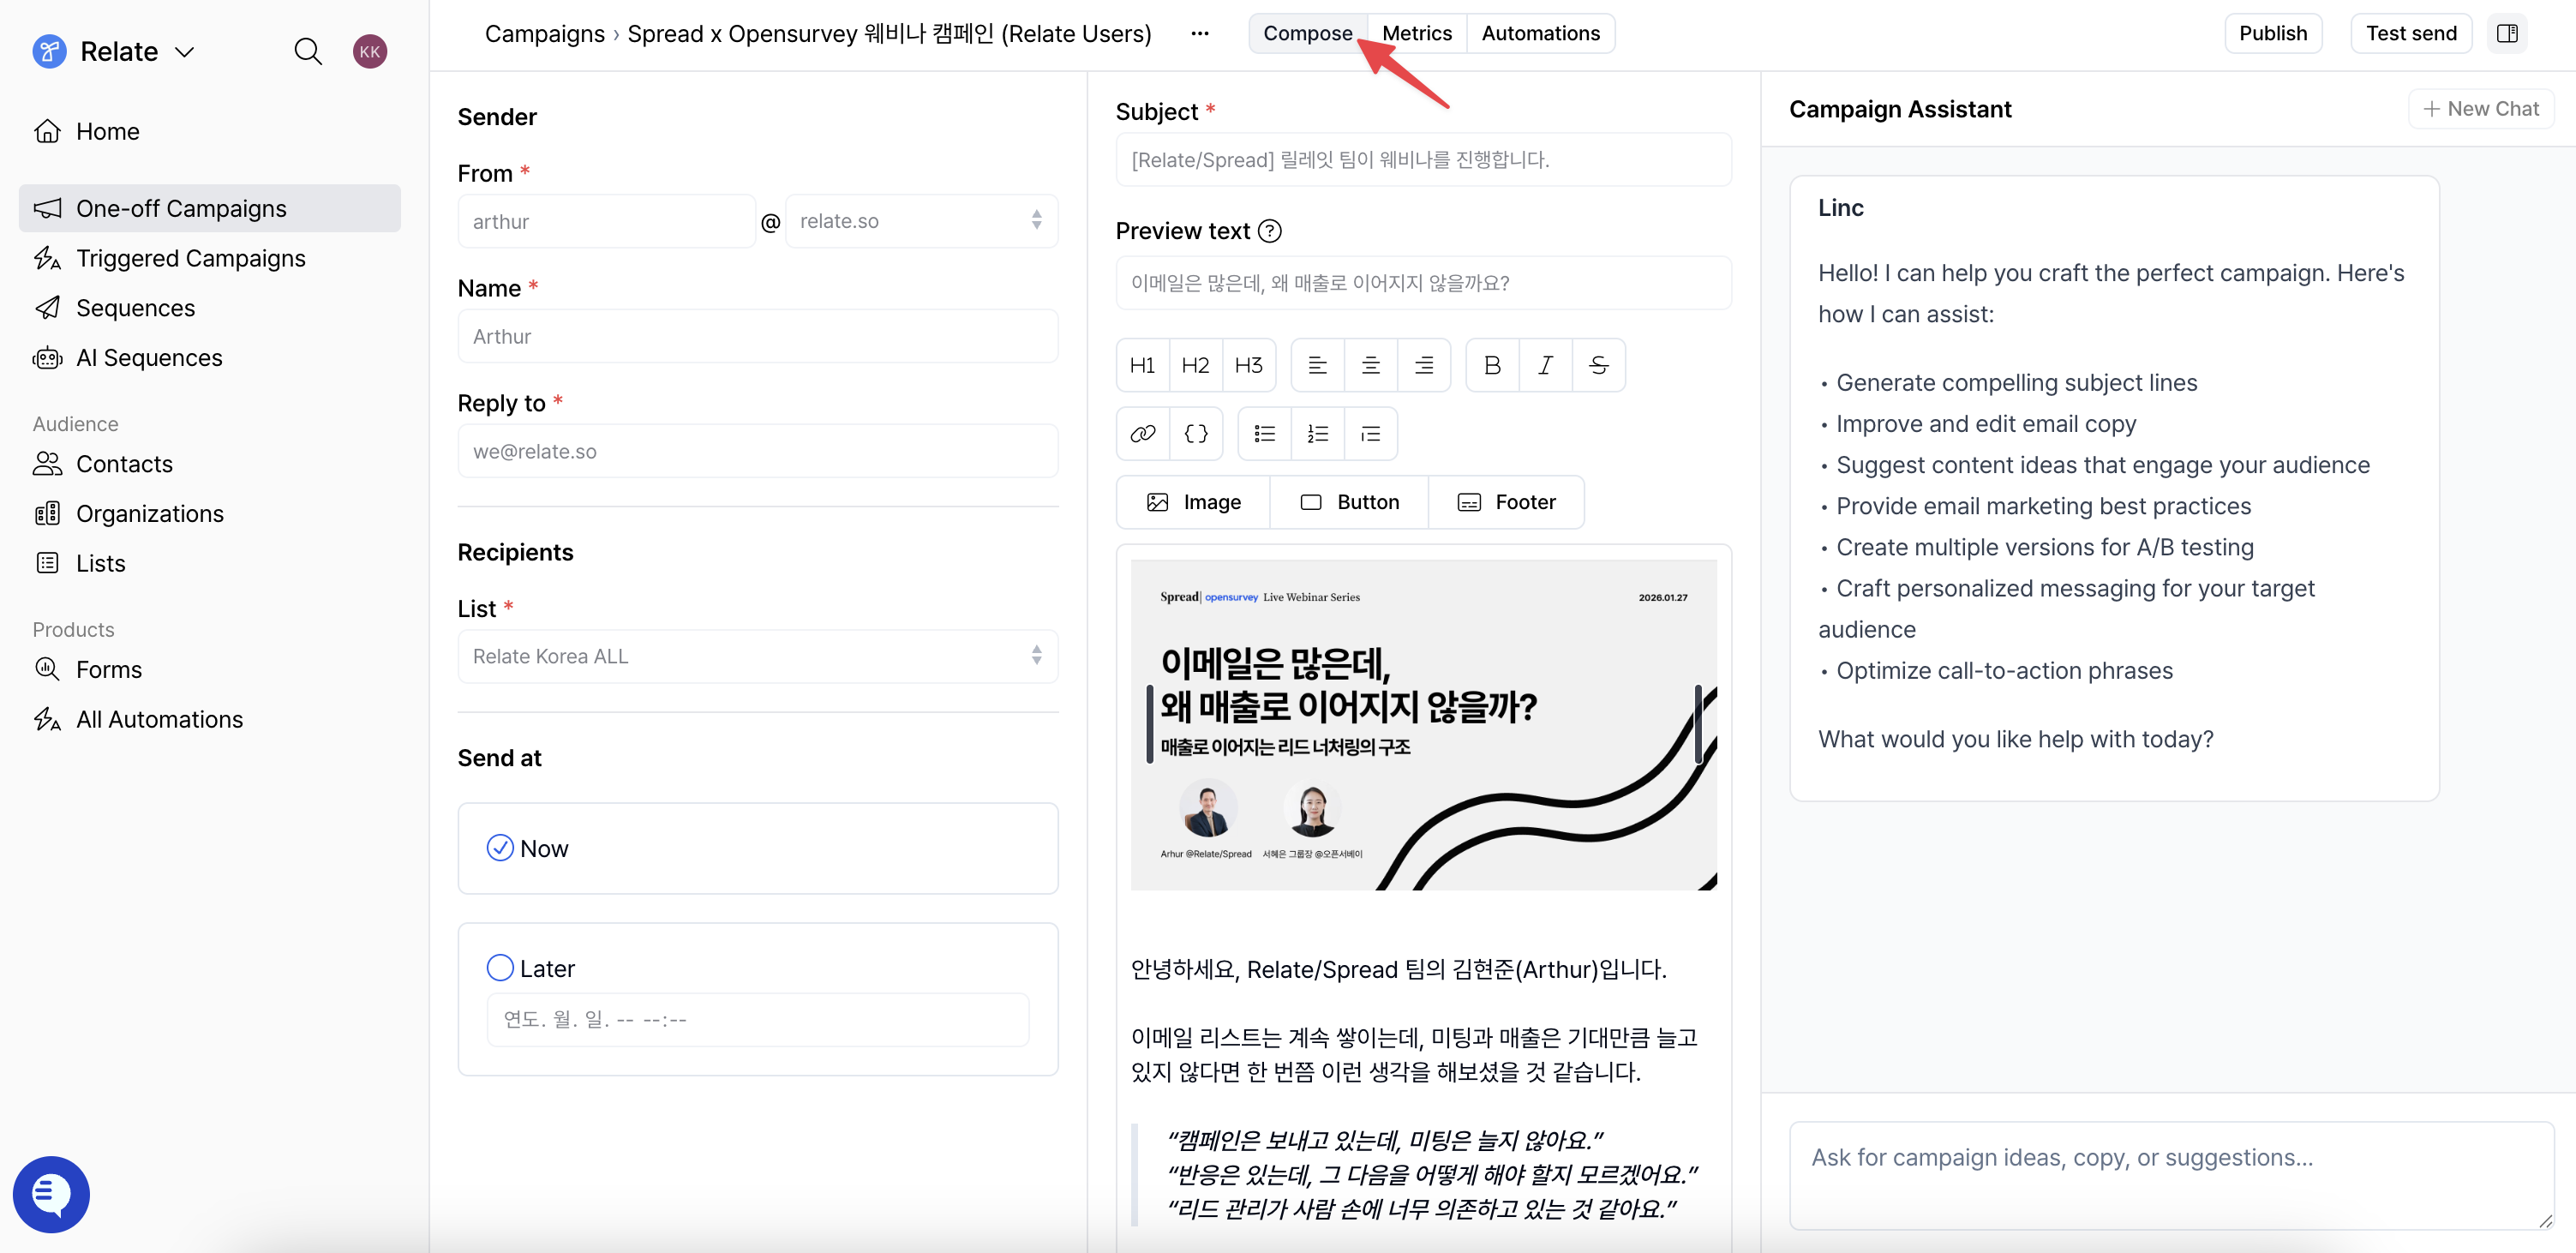Switch to the Metrics tab

[1416, 33]
